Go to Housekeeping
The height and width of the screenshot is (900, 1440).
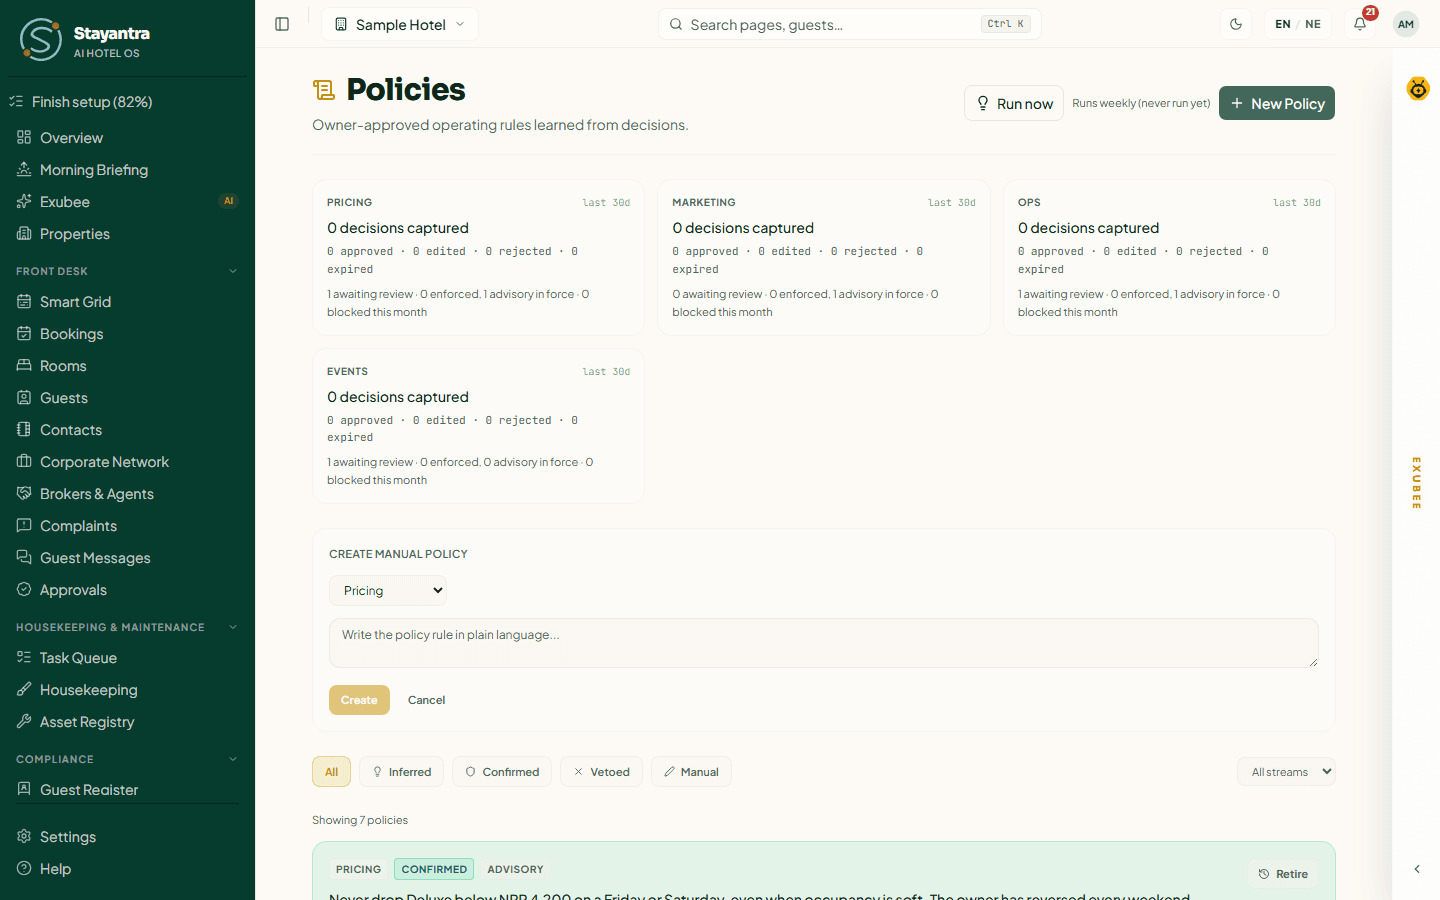coord(127,690)
